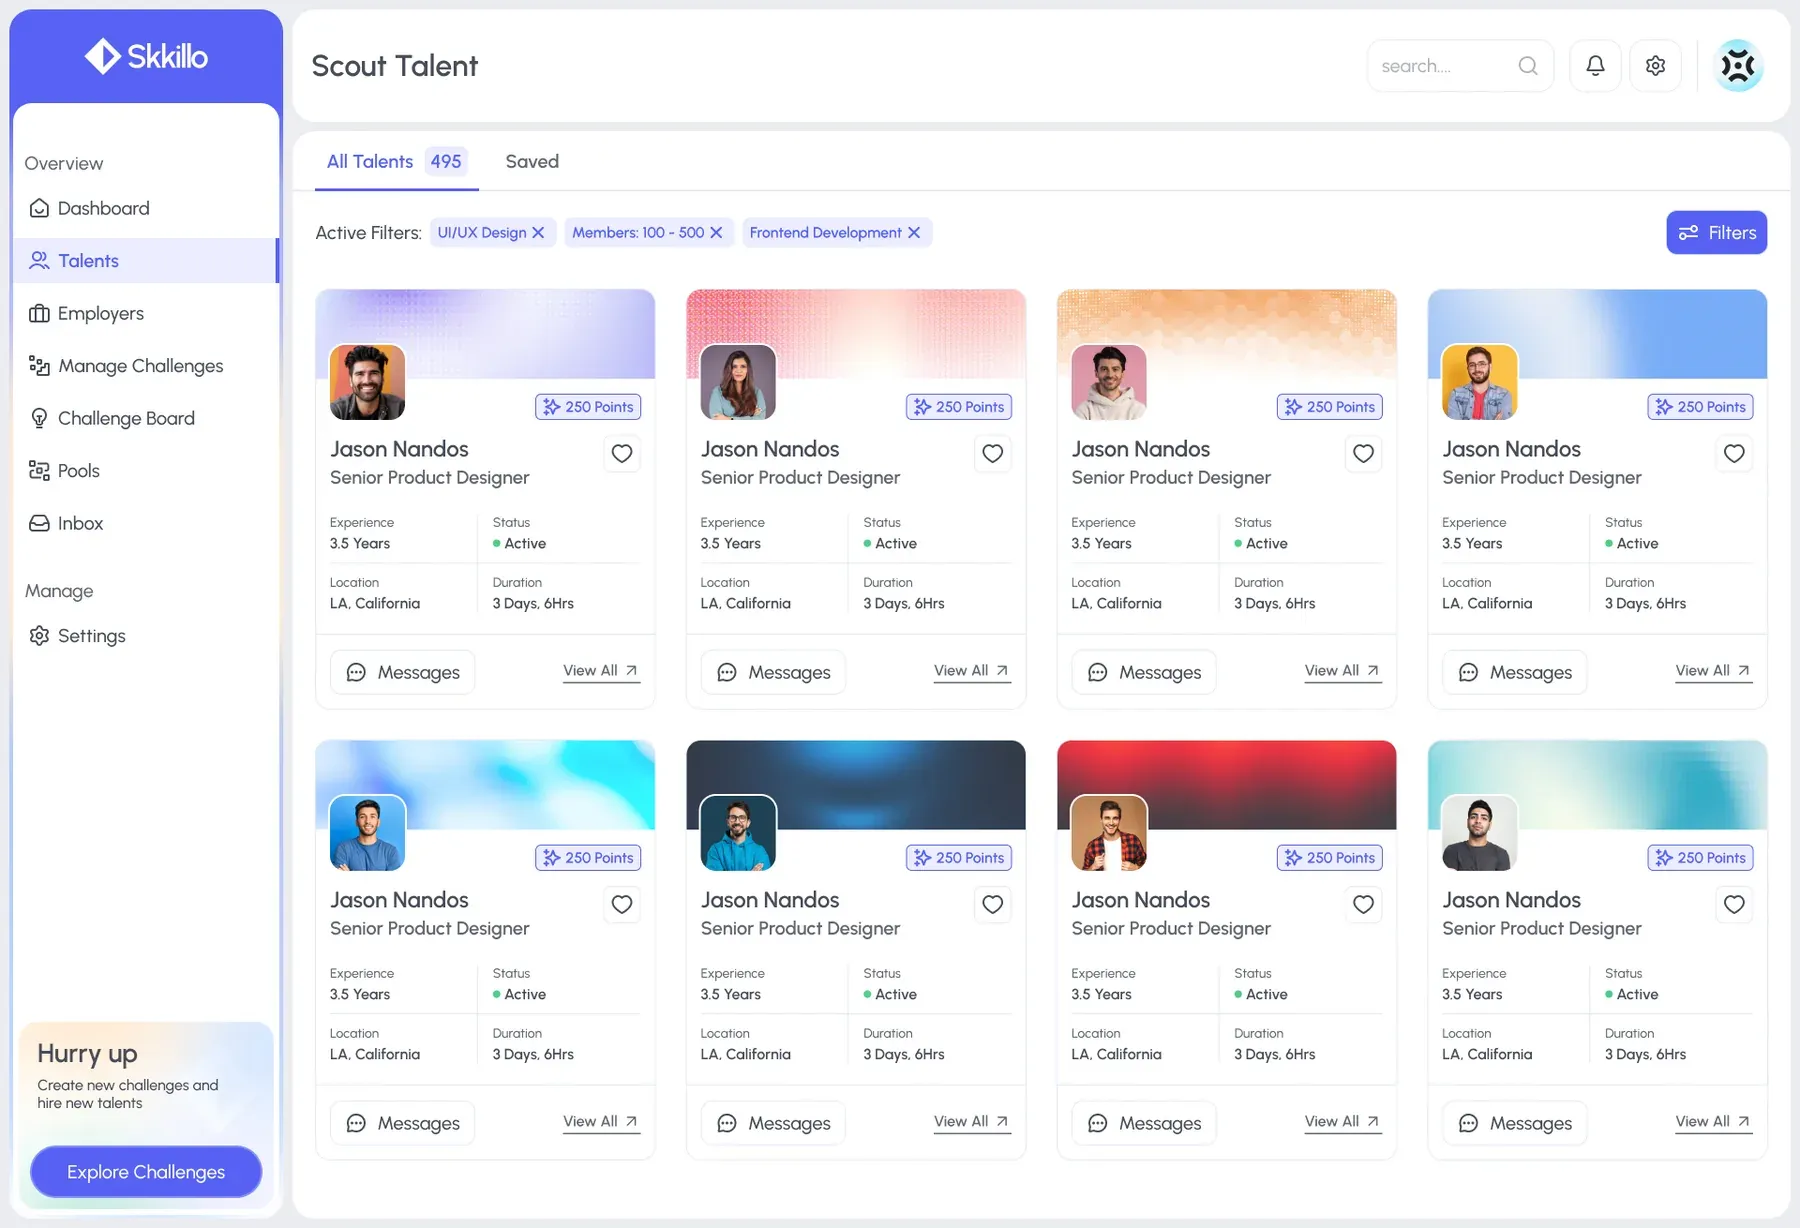Open the user profile avatar at top right
Viewport: 1800px width, 1228px height.
[1738, 66]
